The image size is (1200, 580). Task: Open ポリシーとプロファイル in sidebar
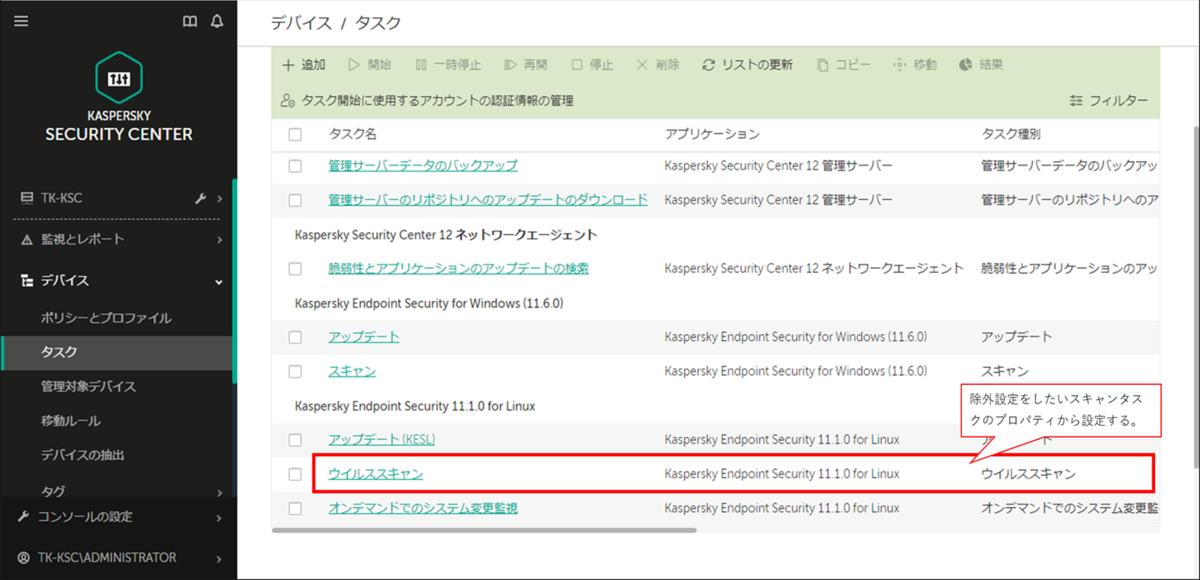pos(106,318)
